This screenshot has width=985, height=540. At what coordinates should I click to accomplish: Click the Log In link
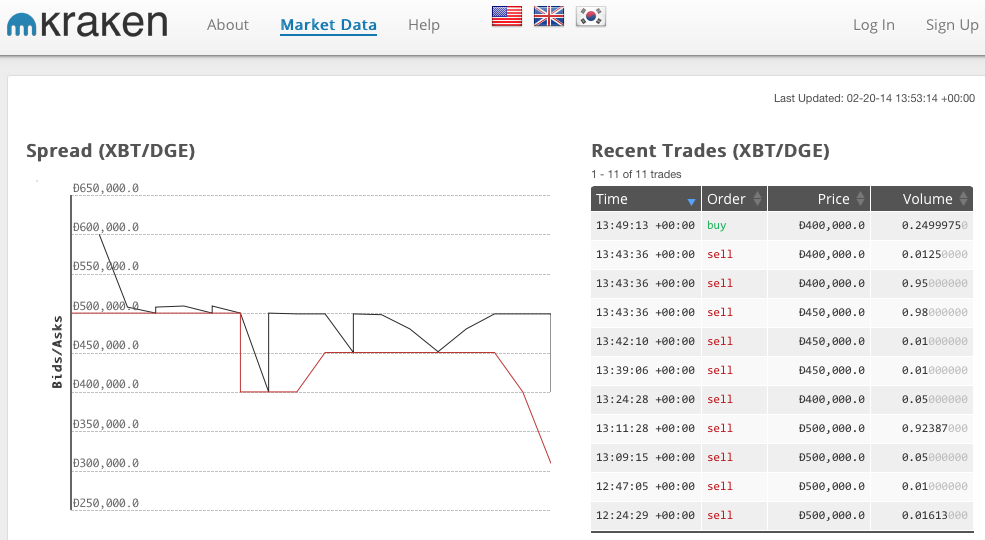873,24
